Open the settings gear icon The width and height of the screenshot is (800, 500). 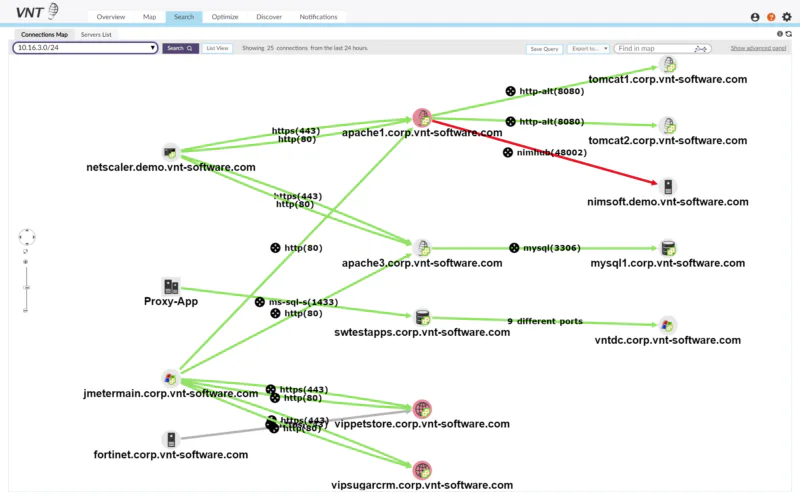787,17
